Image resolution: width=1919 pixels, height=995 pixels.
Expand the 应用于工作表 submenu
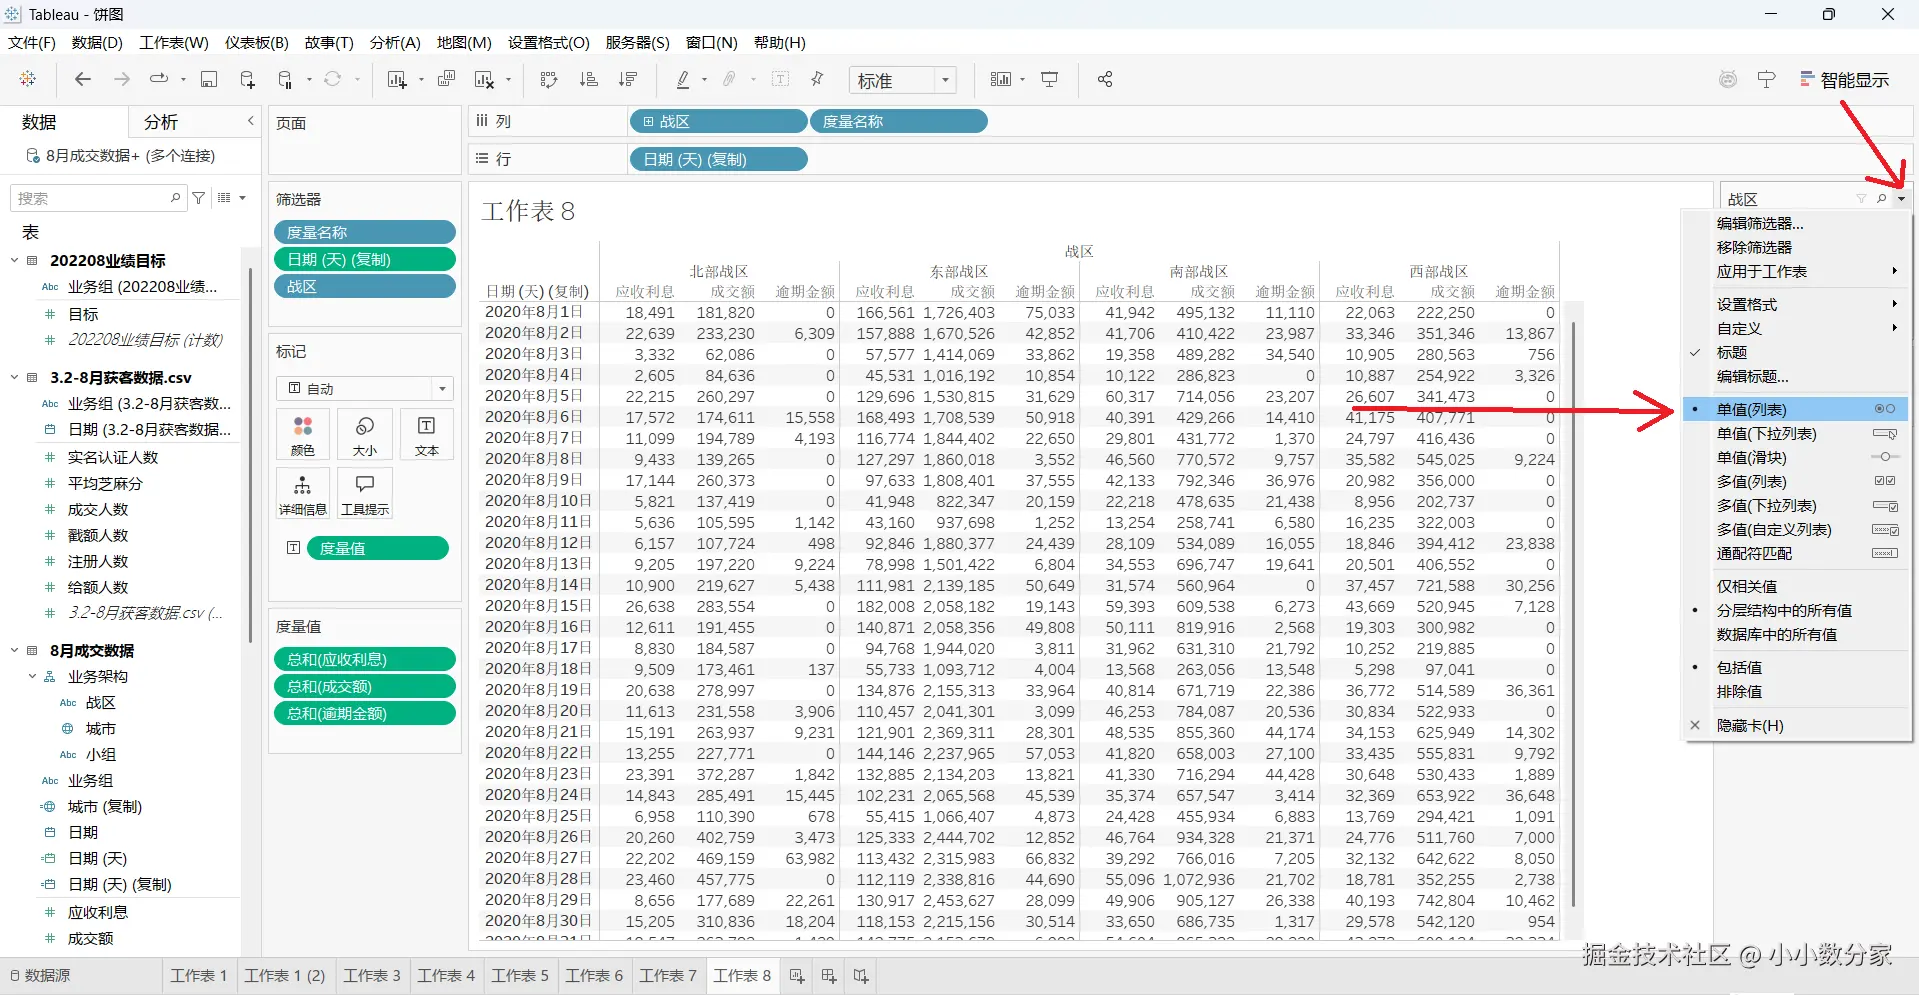pyautogui.click(x=1796, y=271)
